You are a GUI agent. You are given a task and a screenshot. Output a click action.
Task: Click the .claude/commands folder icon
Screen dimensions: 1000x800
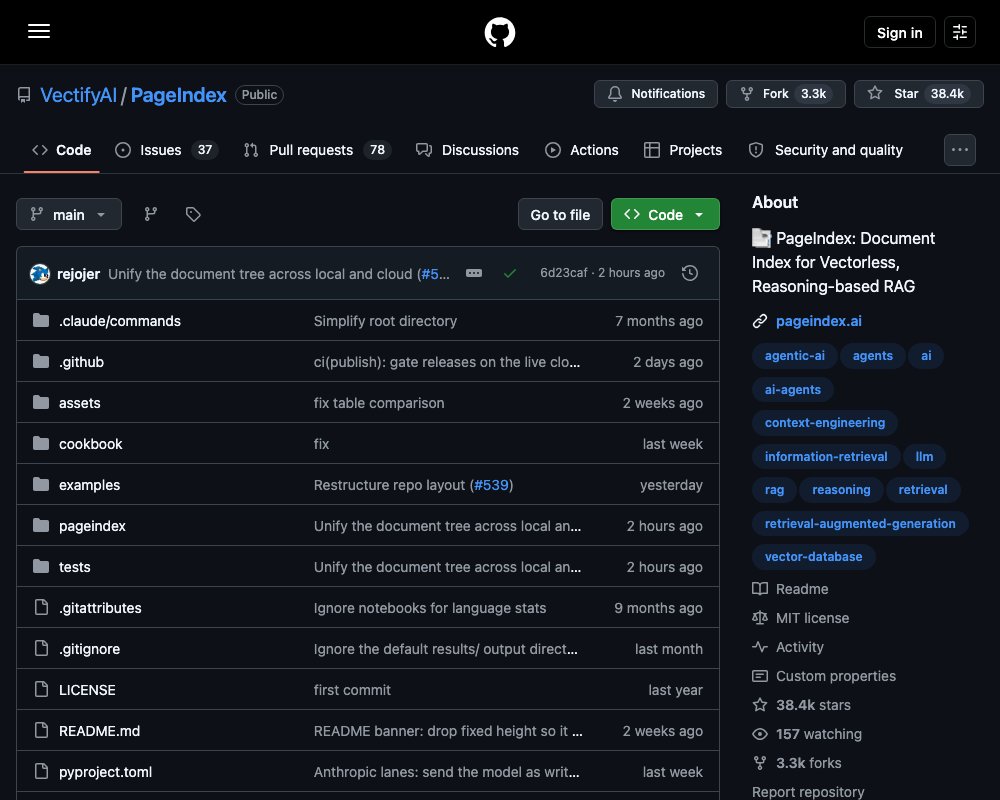pyautogui.click(x=41, y=320)
